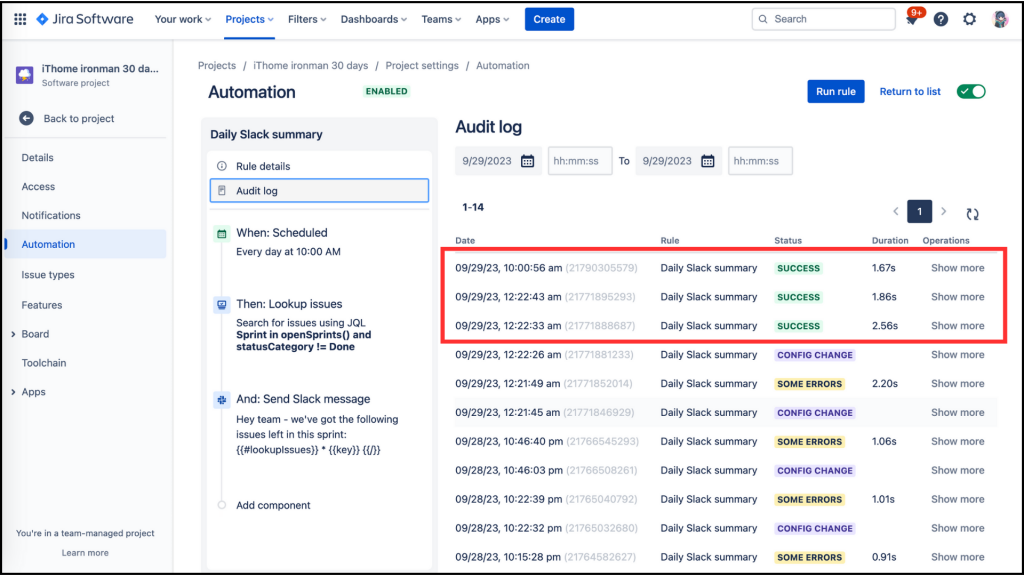The image size is (1024, 576).
Task: Open the user profile avatar
Action: click(x=1000, y=19)
